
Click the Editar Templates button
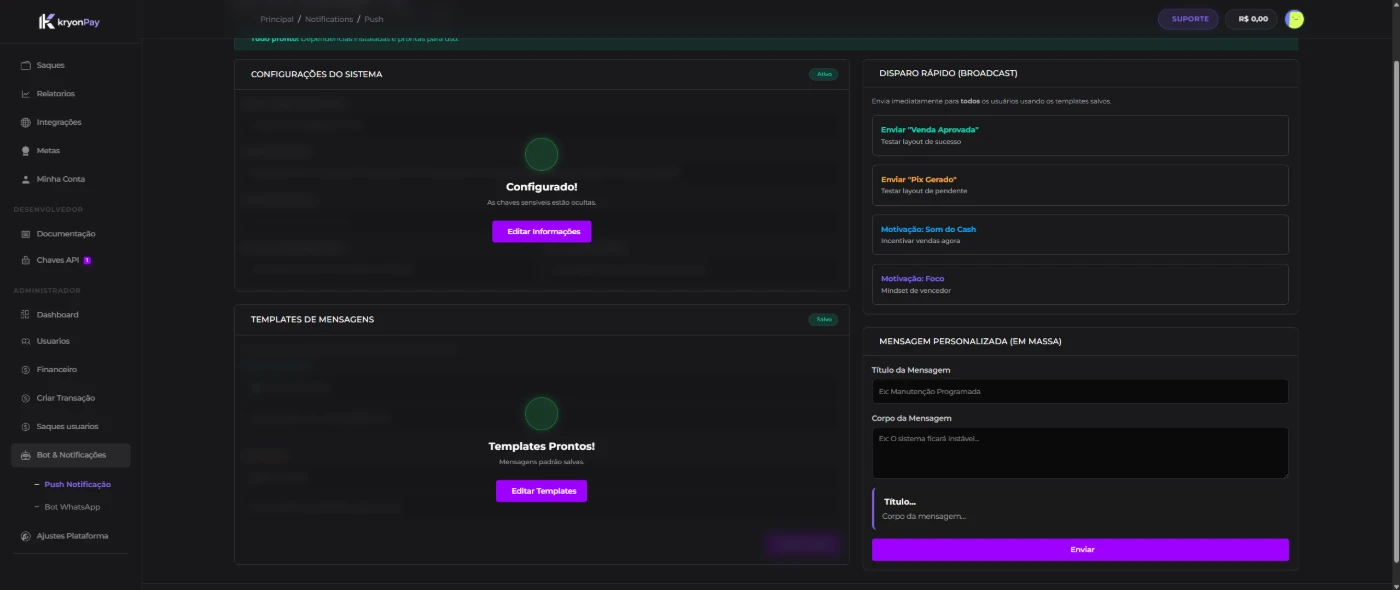pos(541,491)
